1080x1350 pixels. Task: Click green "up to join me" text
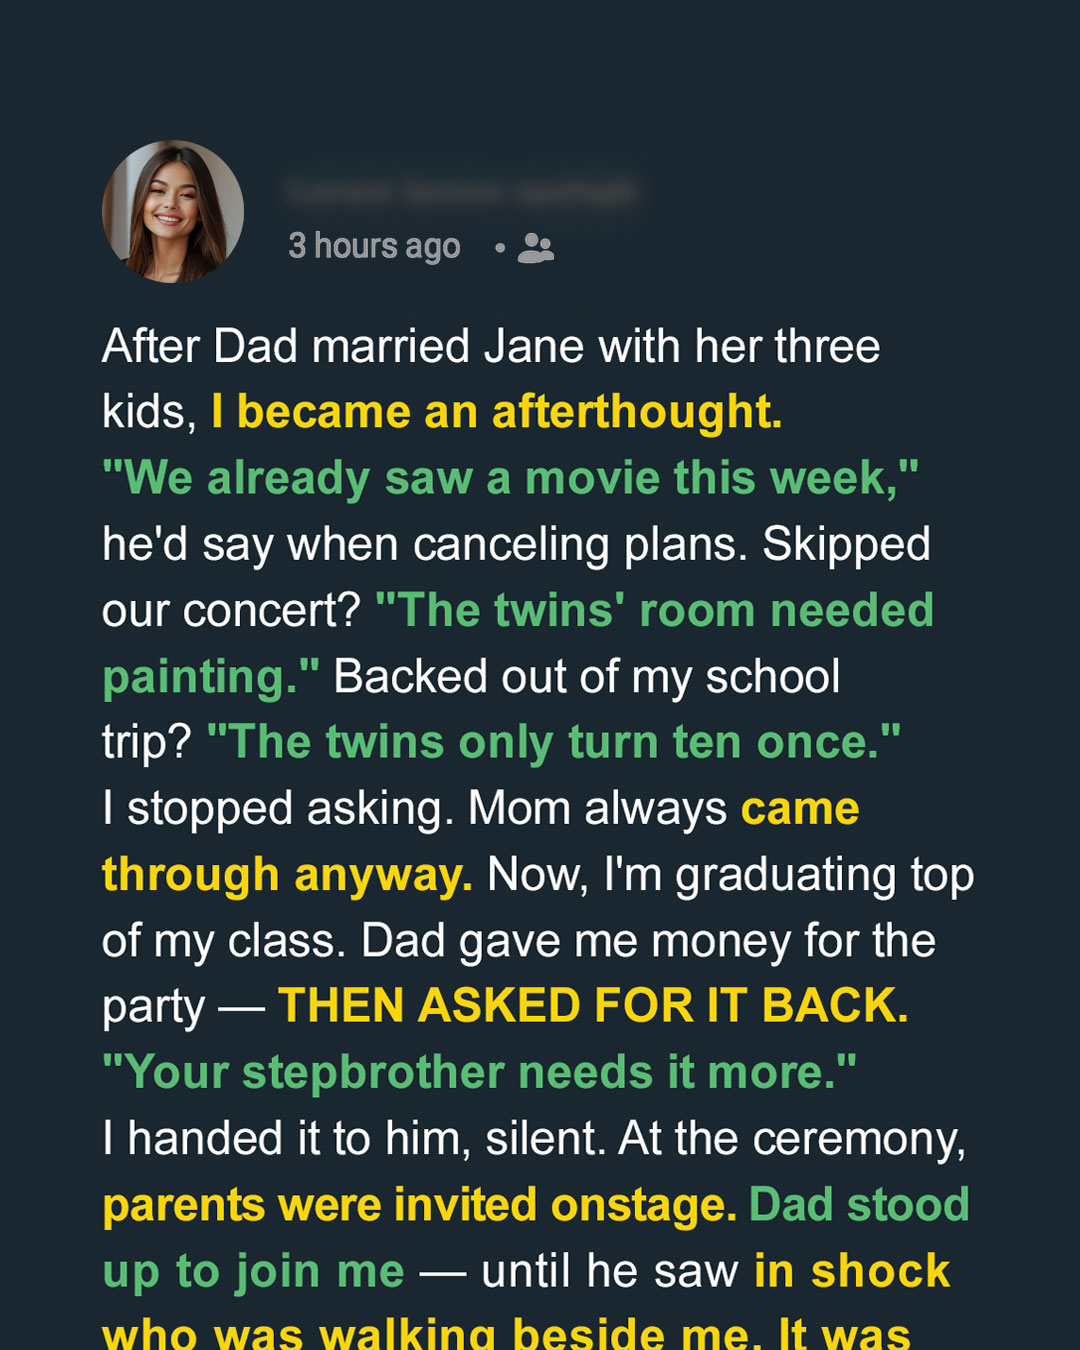pos(254,1271)
